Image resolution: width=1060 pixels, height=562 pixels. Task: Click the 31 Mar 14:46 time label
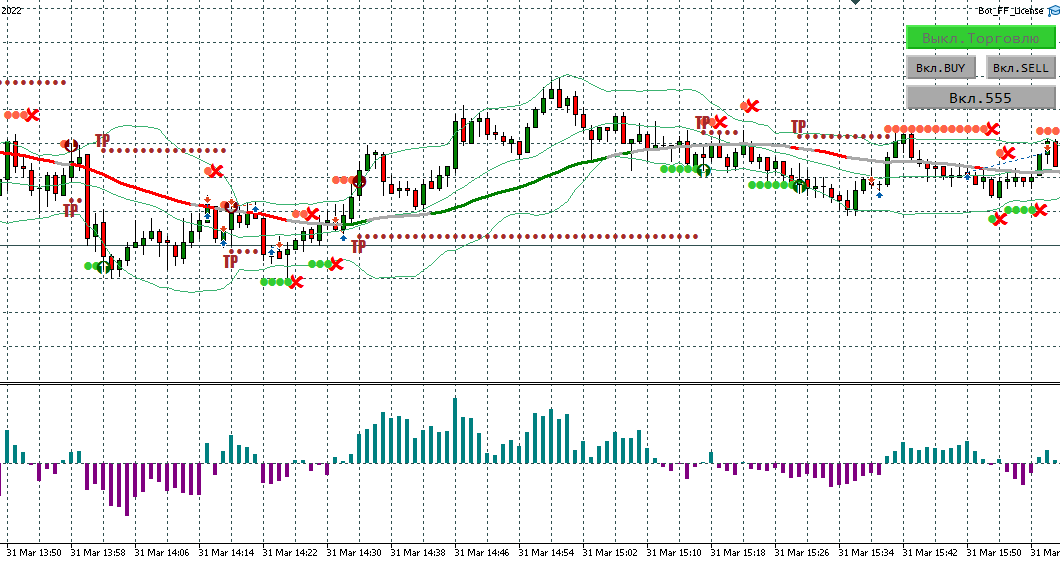coord(481,553)
